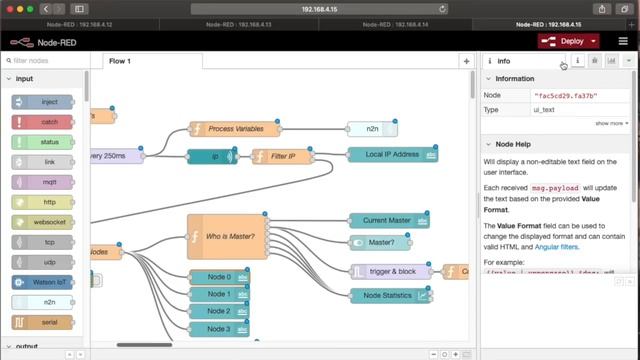Select the n2n node in the palette
The width and height of the screenshot is (640, 360).
tap(42, 302)
